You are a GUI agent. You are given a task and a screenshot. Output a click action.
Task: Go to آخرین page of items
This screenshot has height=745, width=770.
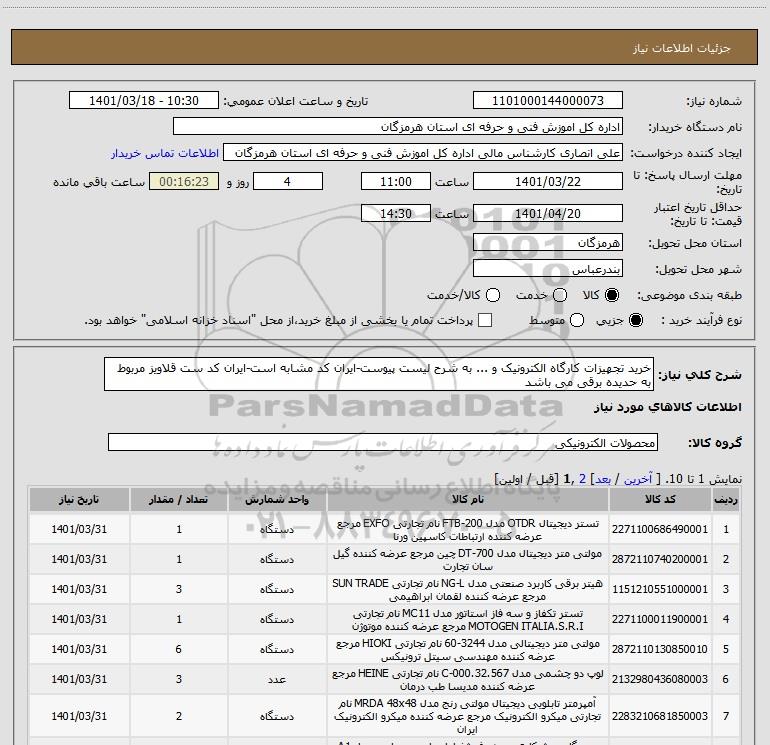(x=638, y=479)
